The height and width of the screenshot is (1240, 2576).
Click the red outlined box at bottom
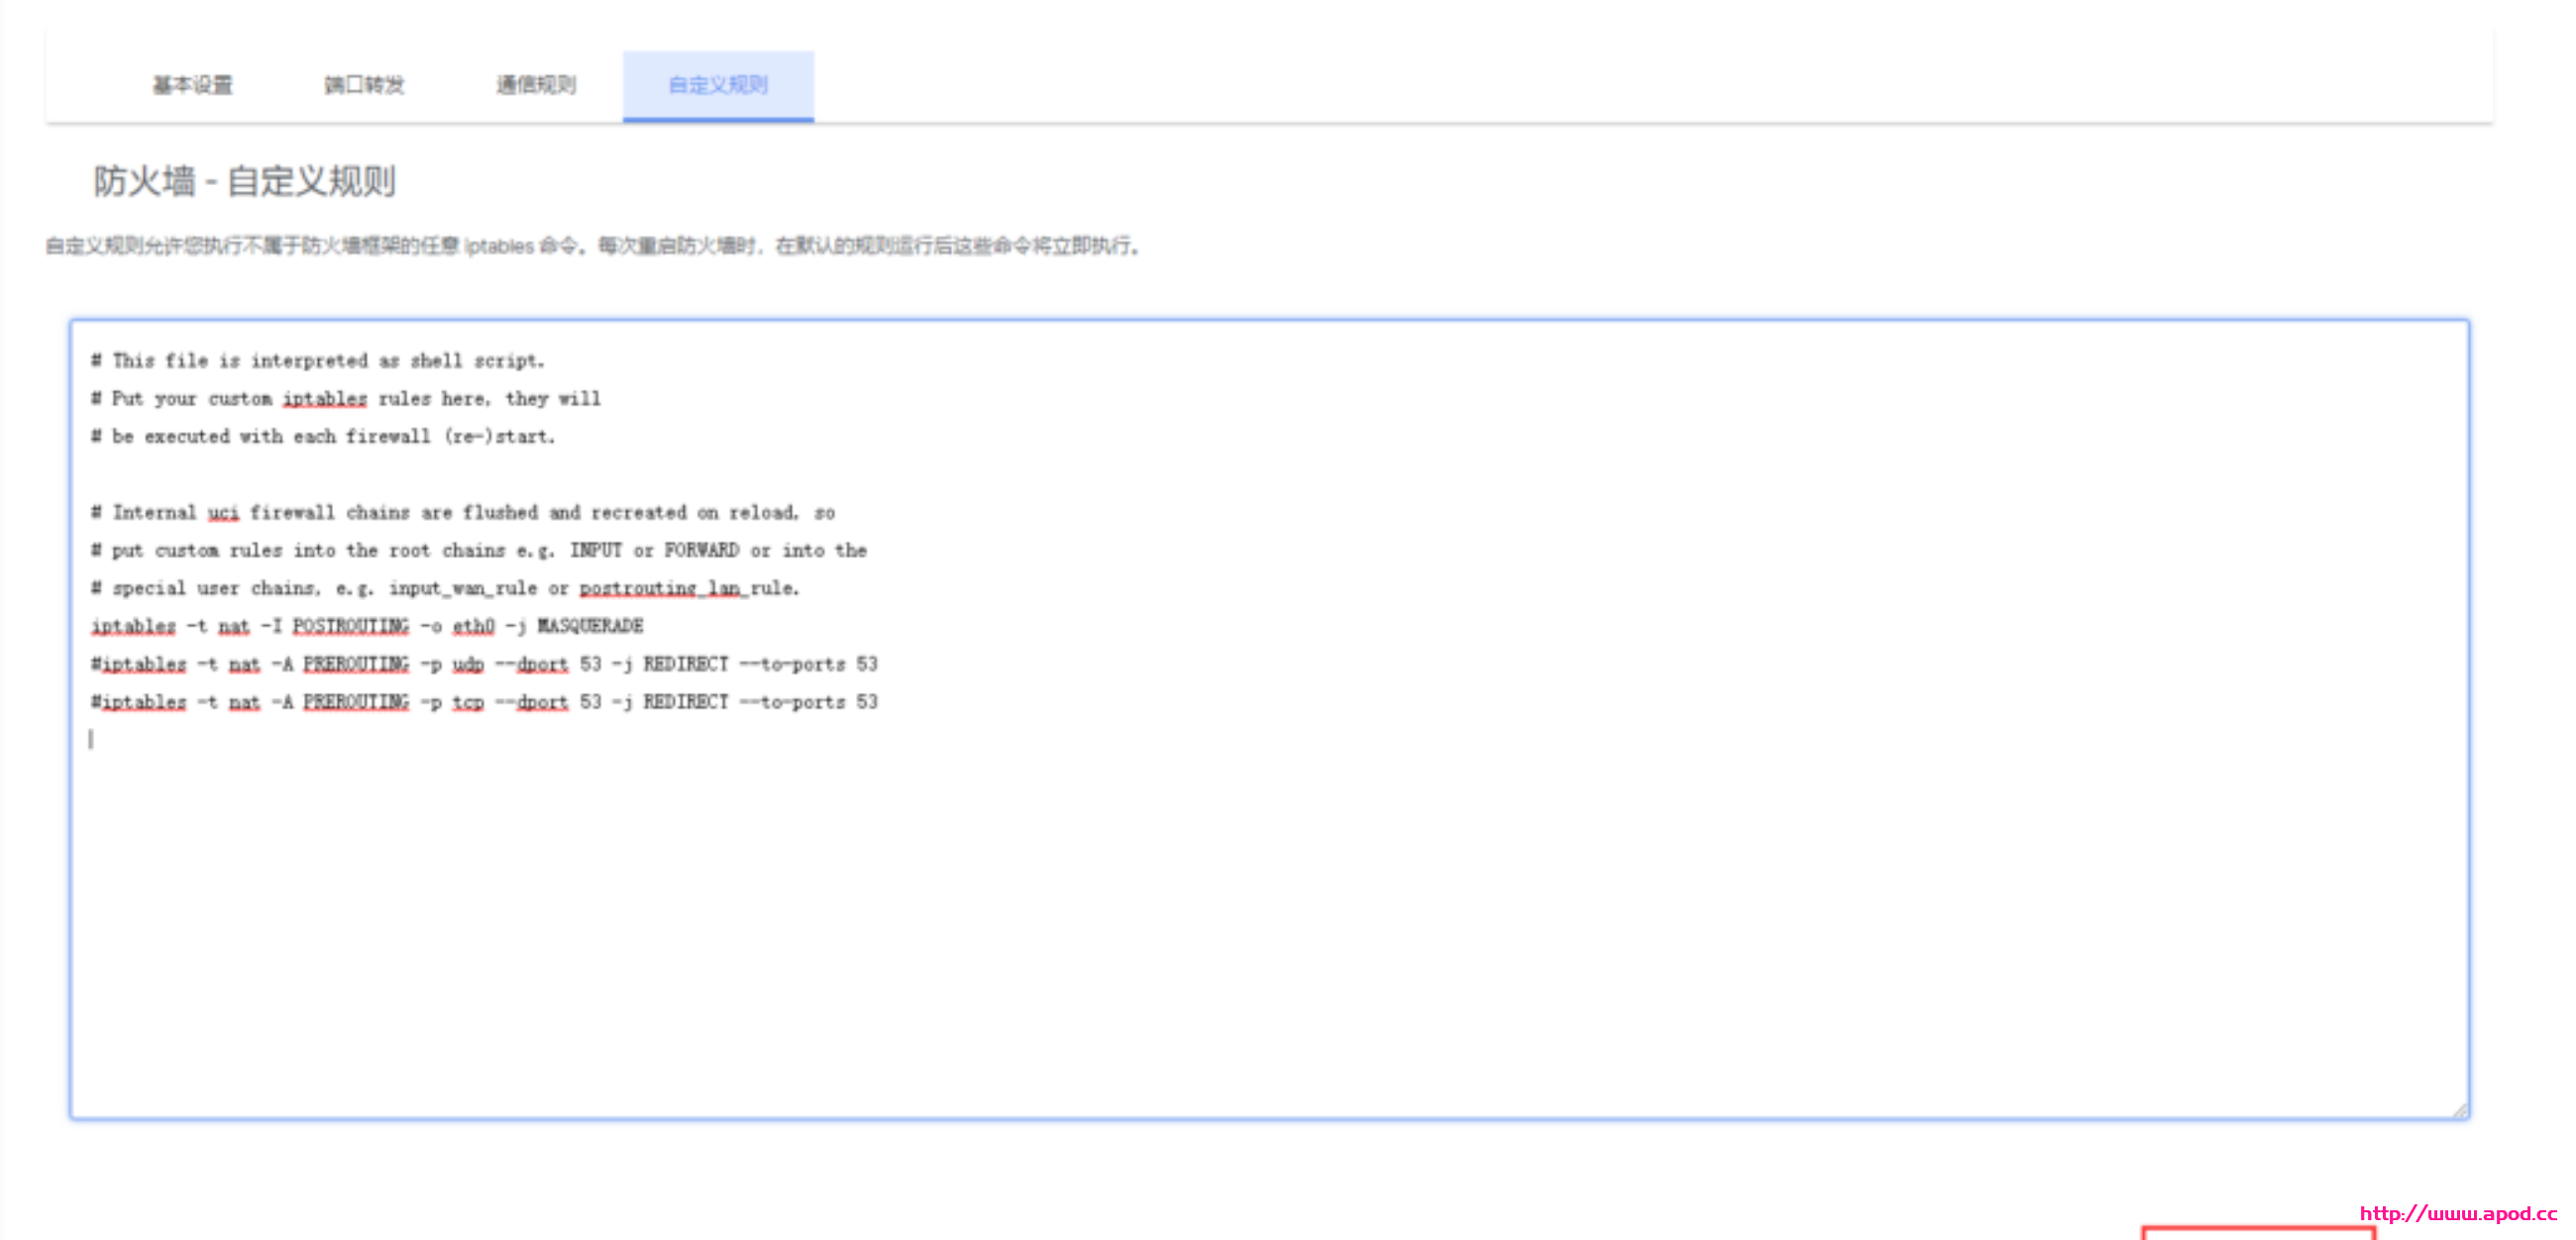[x=2257, y=1233]
